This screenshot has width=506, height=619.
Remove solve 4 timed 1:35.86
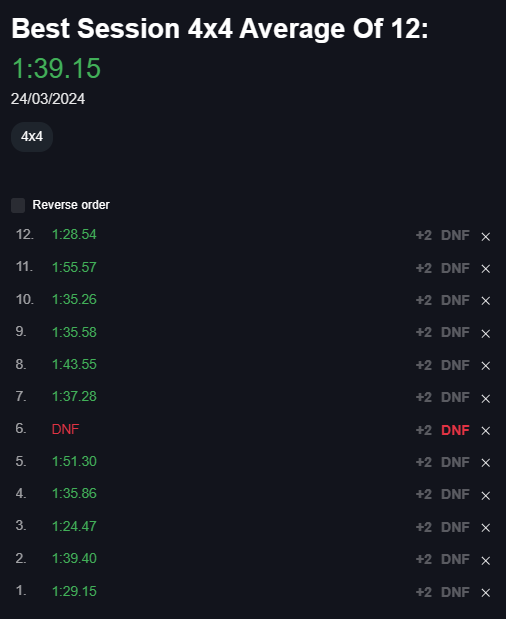coord(485,495)
